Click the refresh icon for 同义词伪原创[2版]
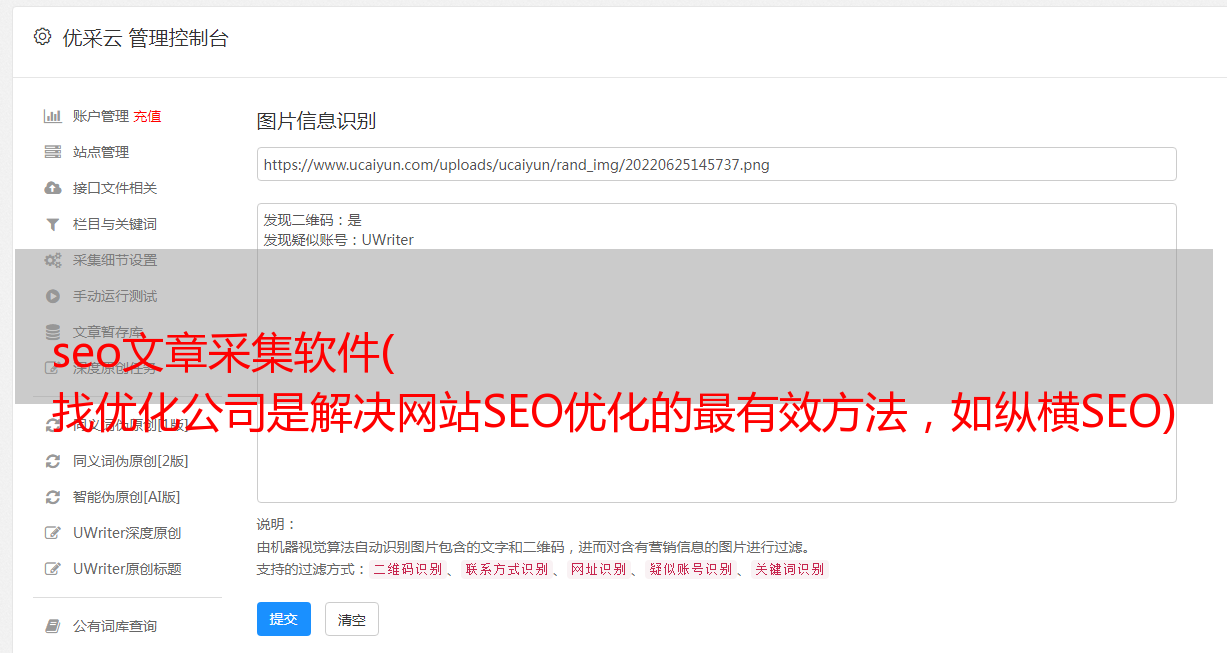Viewport: 1227px width, 653px height. coord(53,461)
